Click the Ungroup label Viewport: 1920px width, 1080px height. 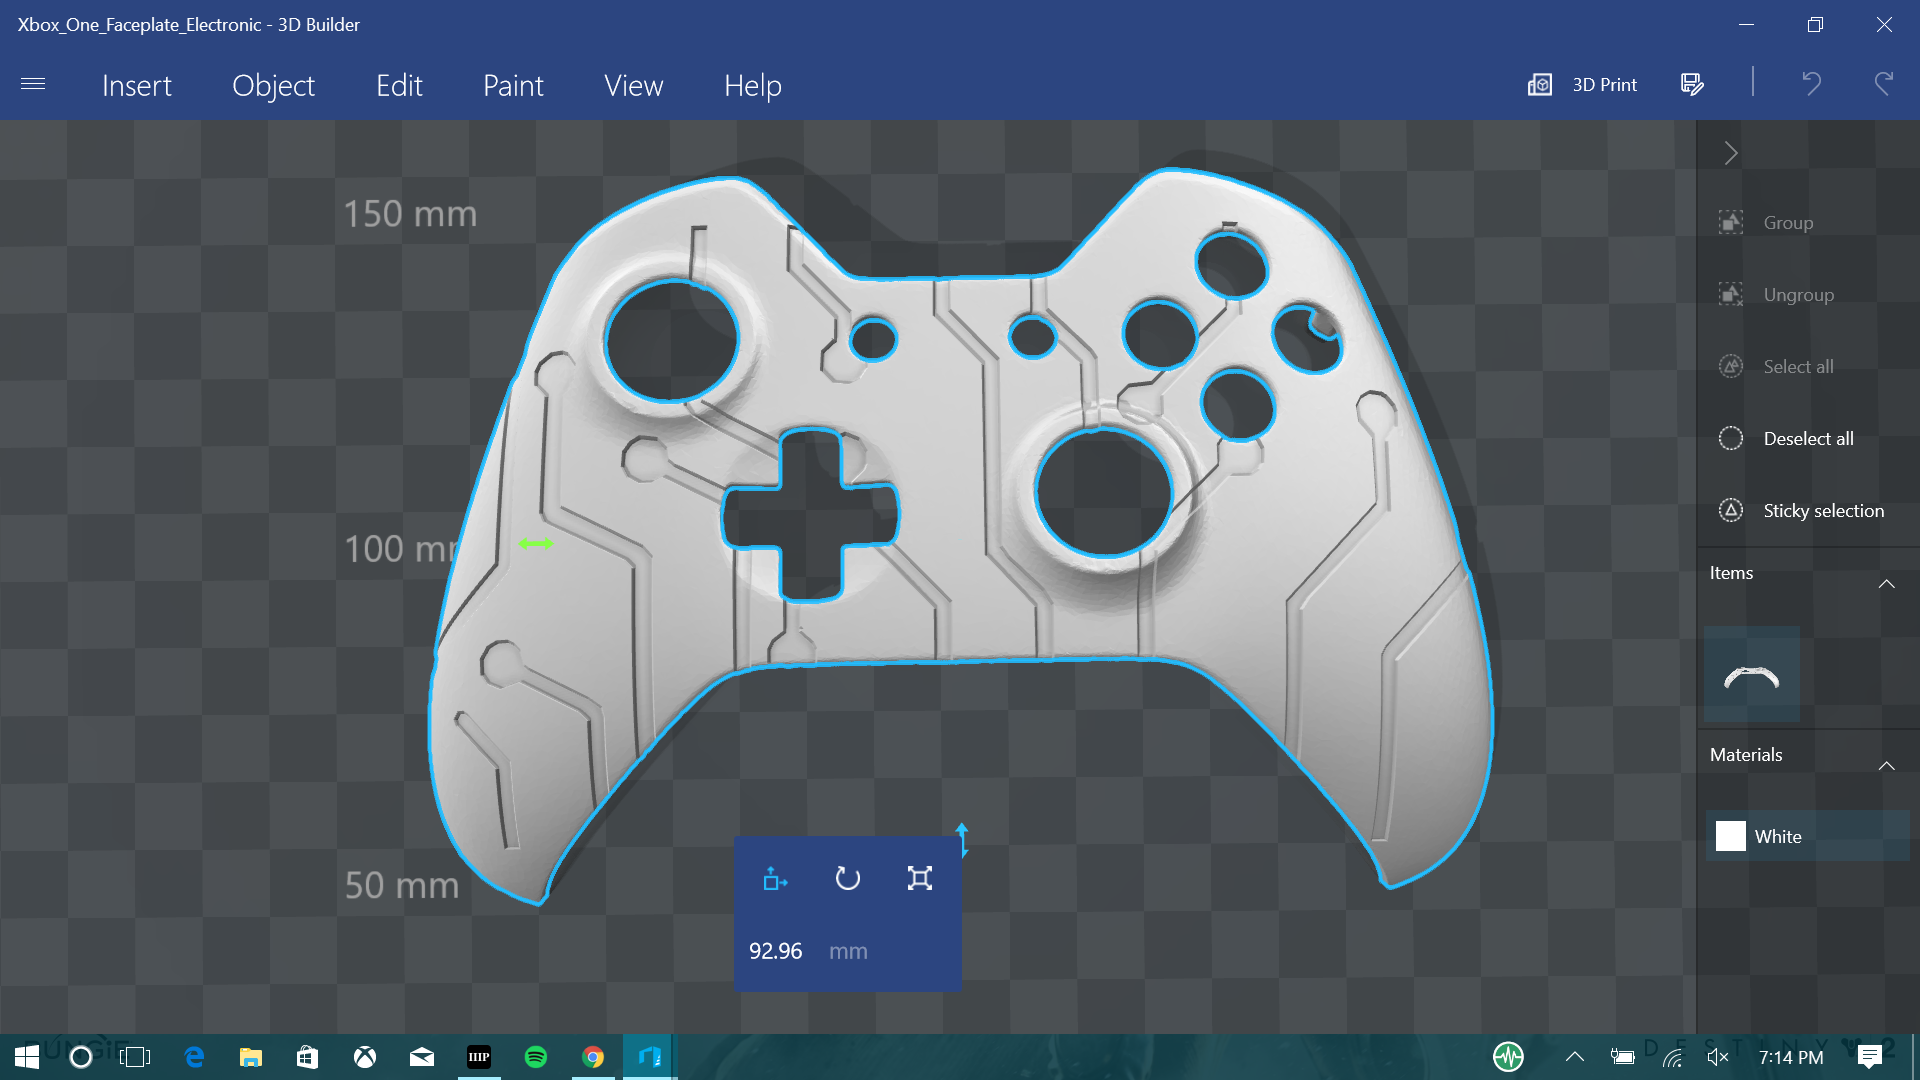coord(1798,295)
